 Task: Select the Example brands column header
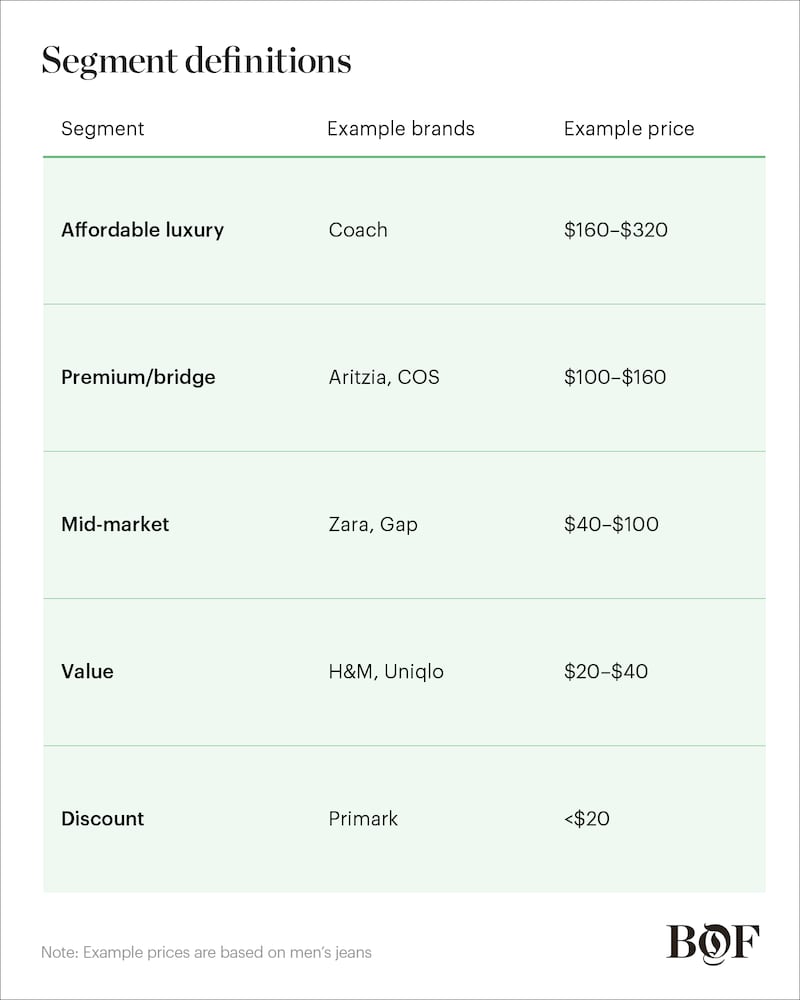pos(400,129)
